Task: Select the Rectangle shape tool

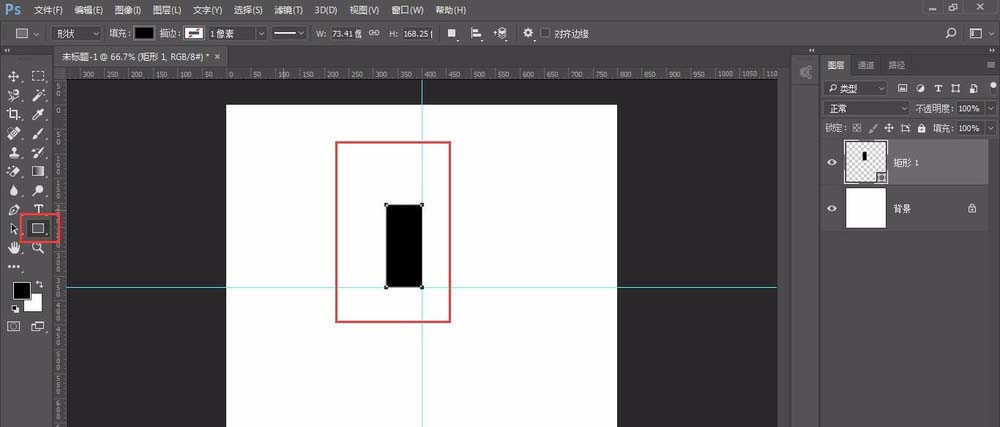Action: pyautogui.click(x=38, y=228)
